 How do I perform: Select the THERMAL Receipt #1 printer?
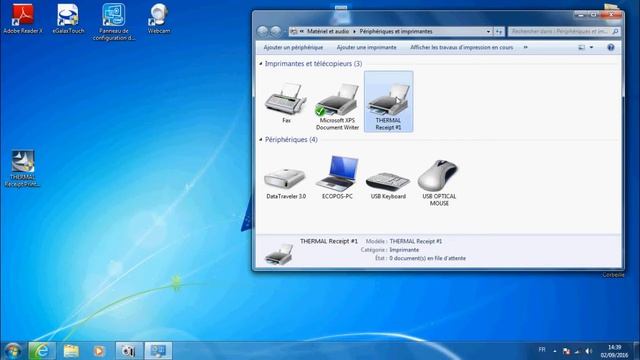[x=388, y=102]
